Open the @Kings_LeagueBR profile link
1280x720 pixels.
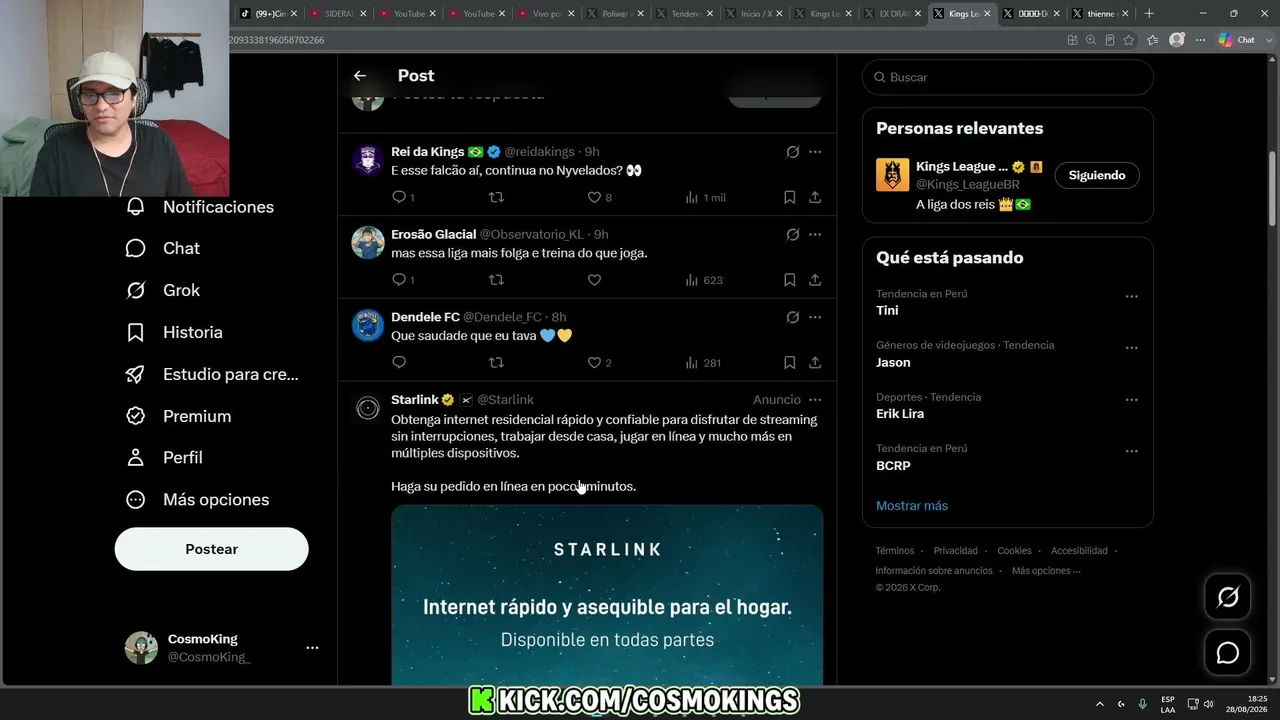(x=967, y=184)
